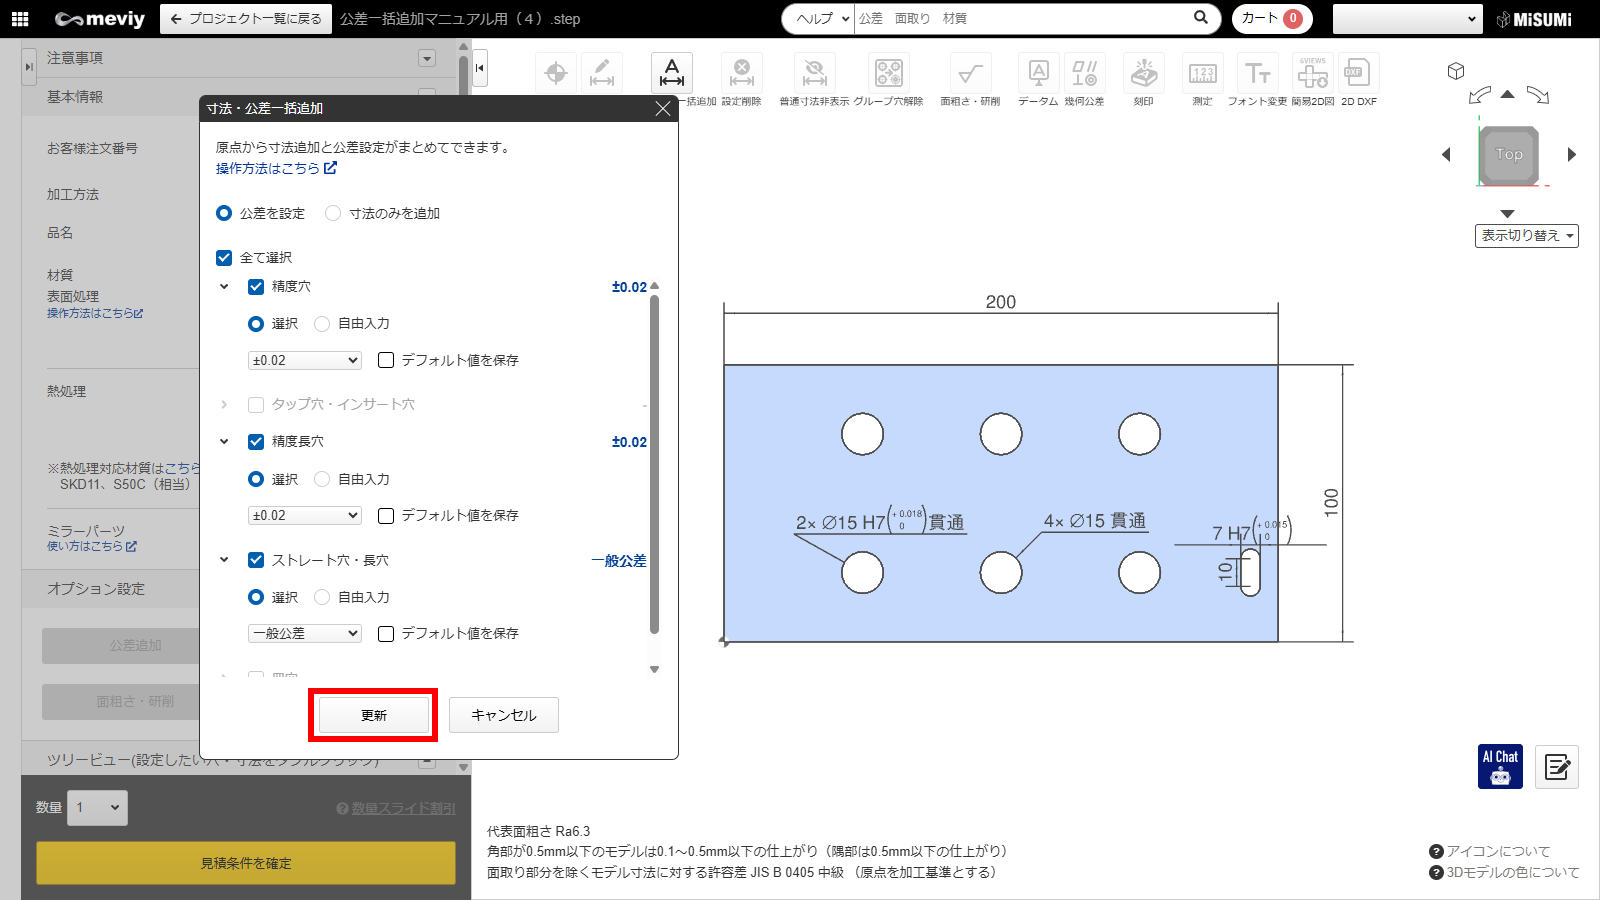Select the group hole release (グループ穴解除) tool
The height and width of the screenshot is (900, 1600).
coord(888,73)
